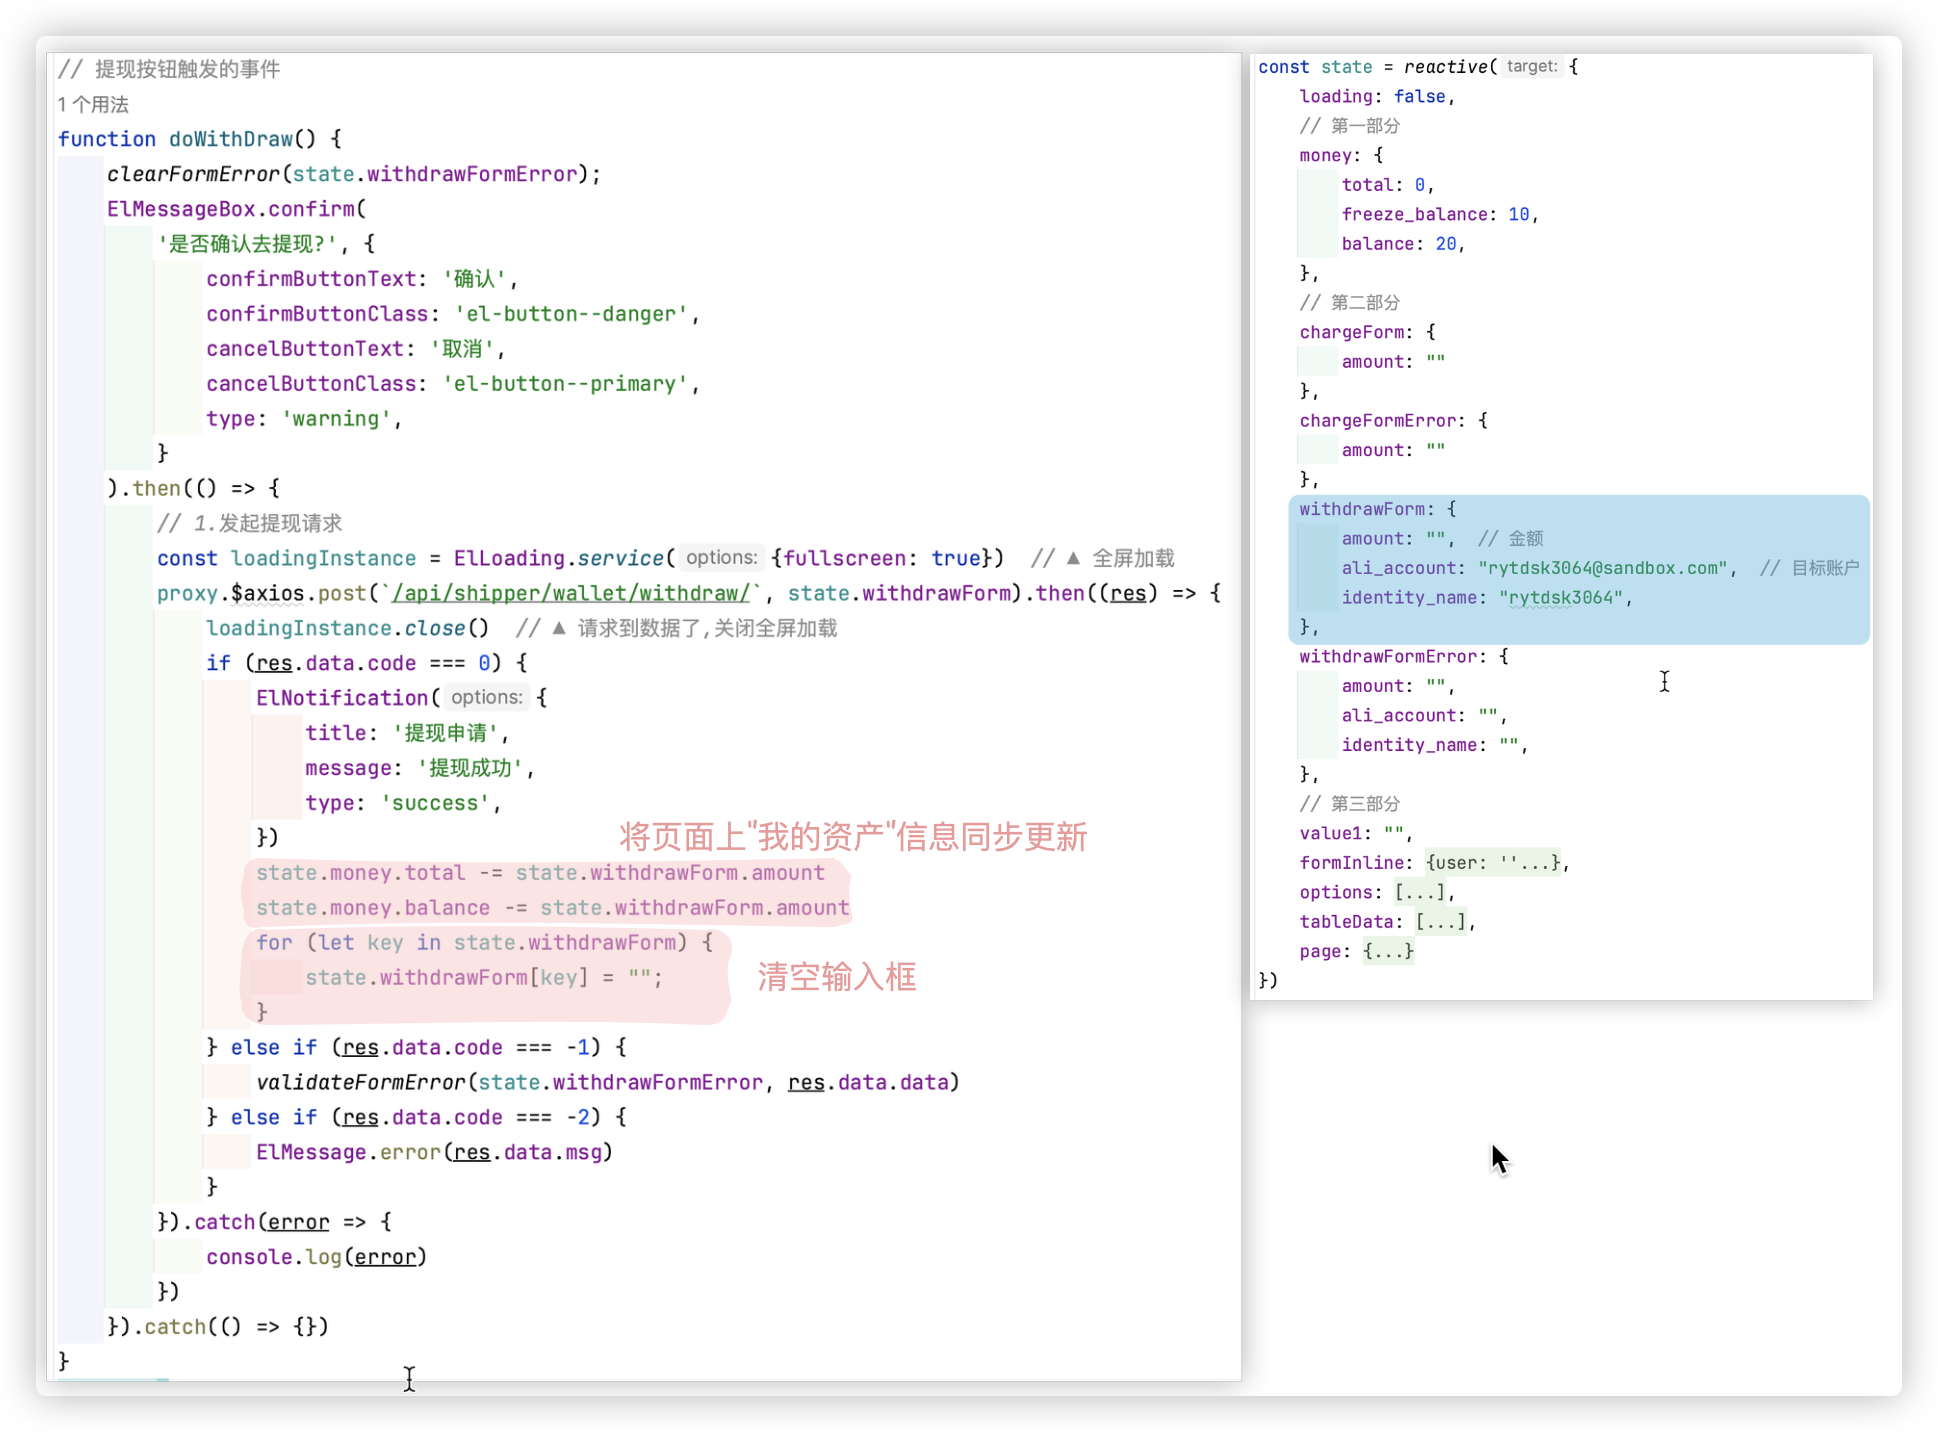
Task: Open the /api/shipper/wallet/withdraw/ URL link
Action: coord(570,594)
